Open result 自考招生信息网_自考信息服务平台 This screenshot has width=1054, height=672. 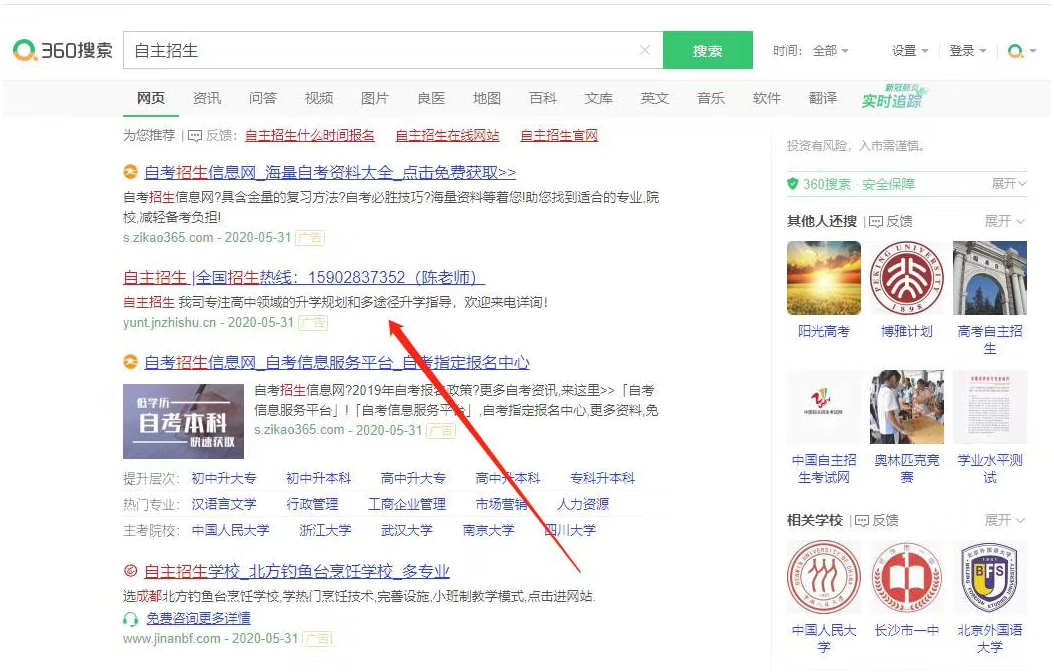coord(337,363)
